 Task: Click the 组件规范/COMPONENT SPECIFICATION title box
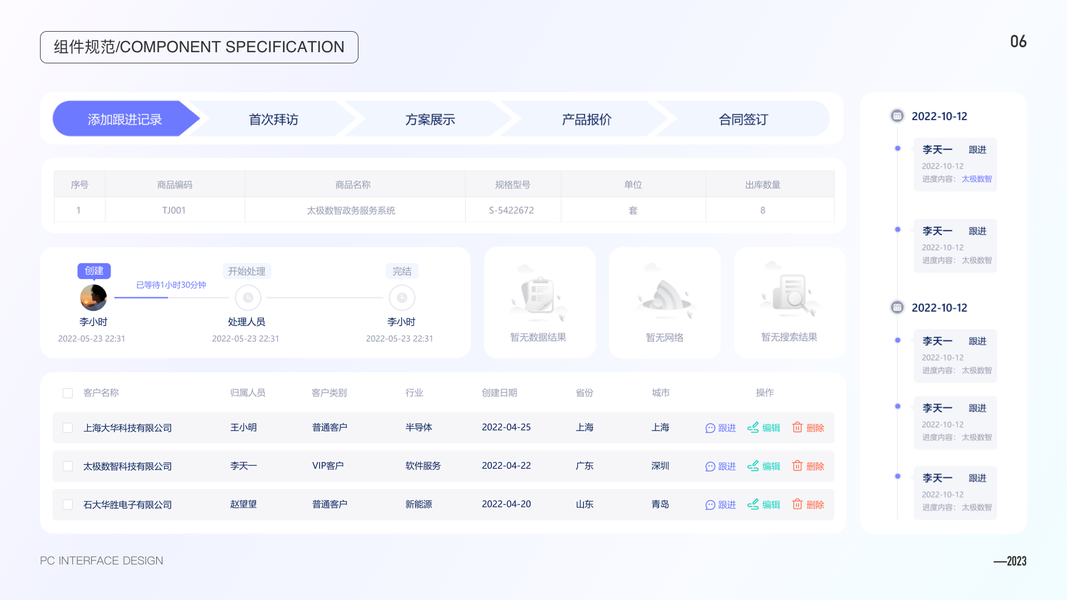coord(199,47)
